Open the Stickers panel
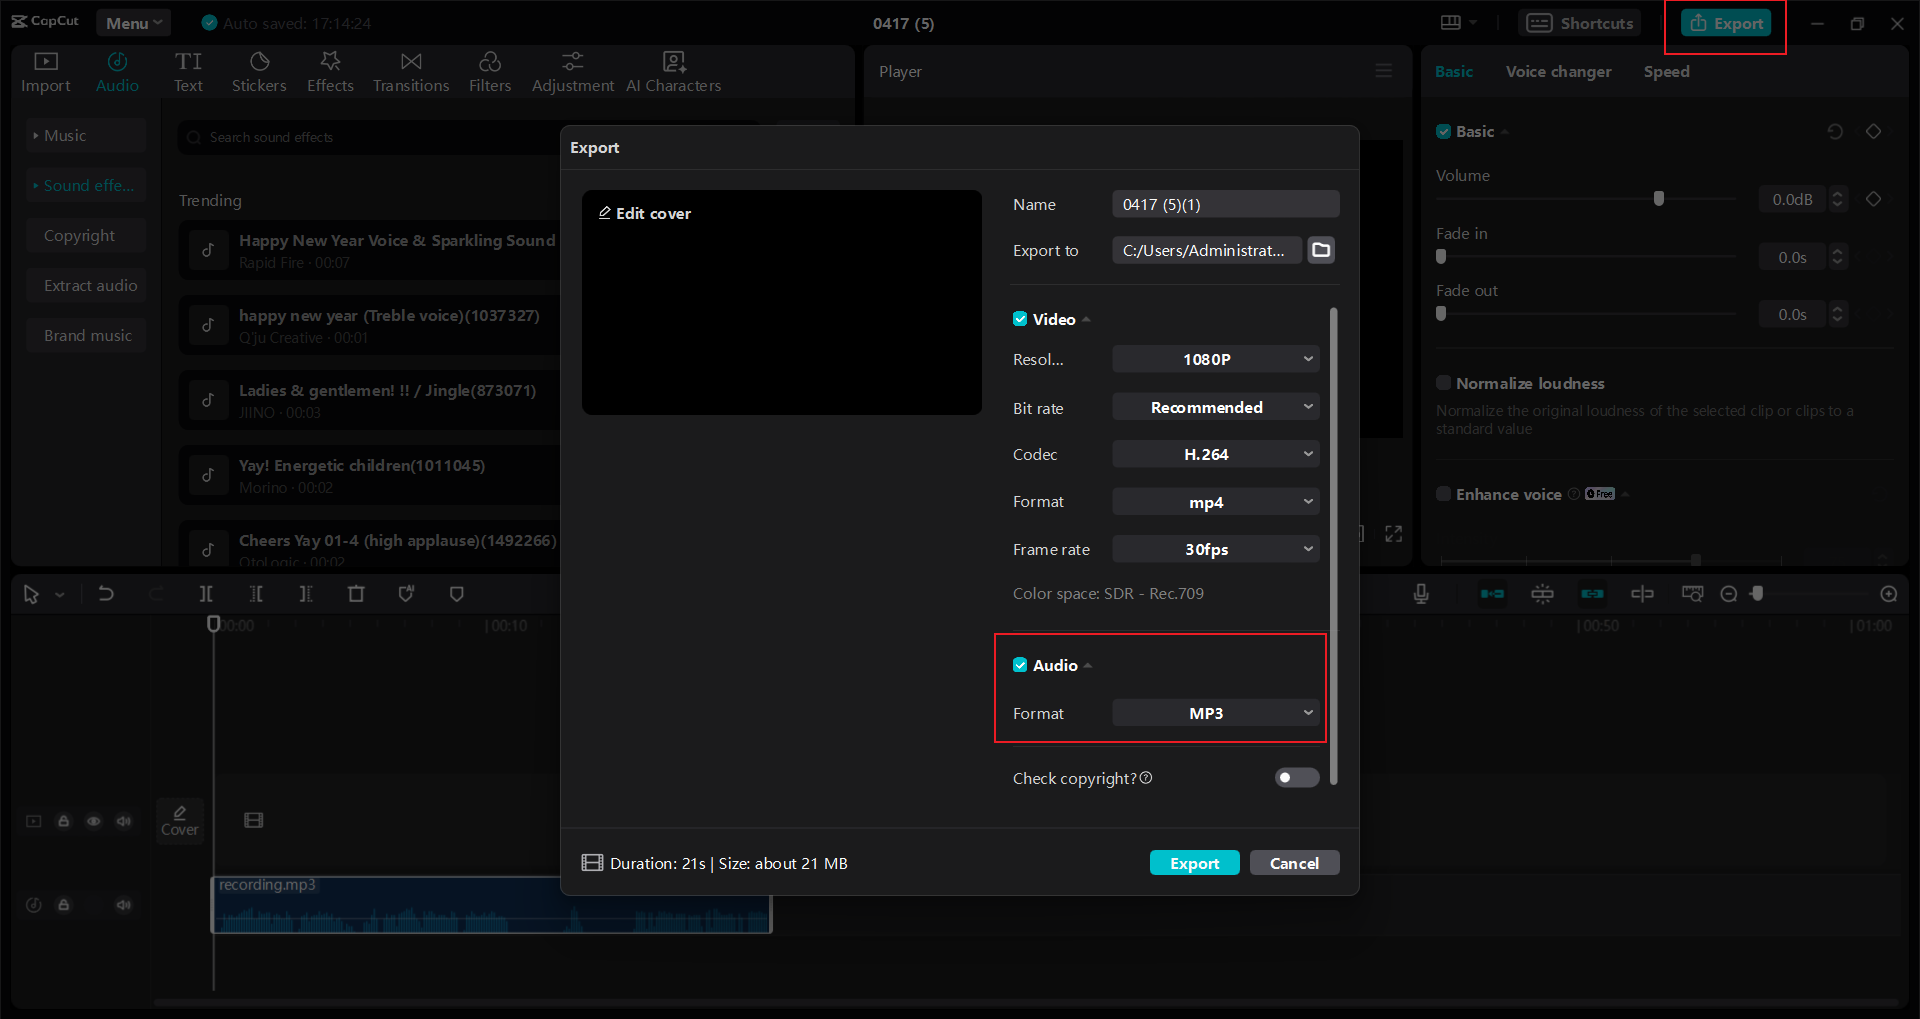 point(259,72)
